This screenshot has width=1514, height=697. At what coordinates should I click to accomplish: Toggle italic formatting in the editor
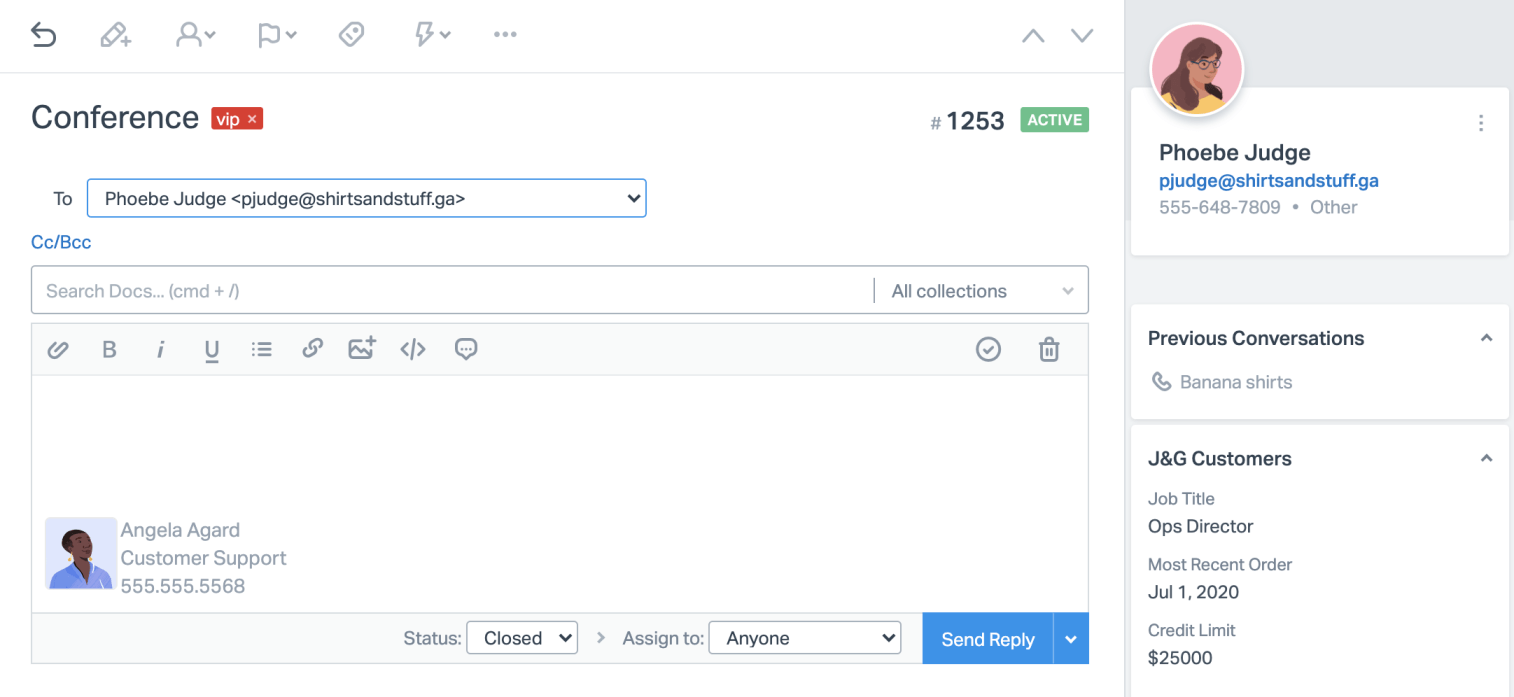(x=160, y=349)
